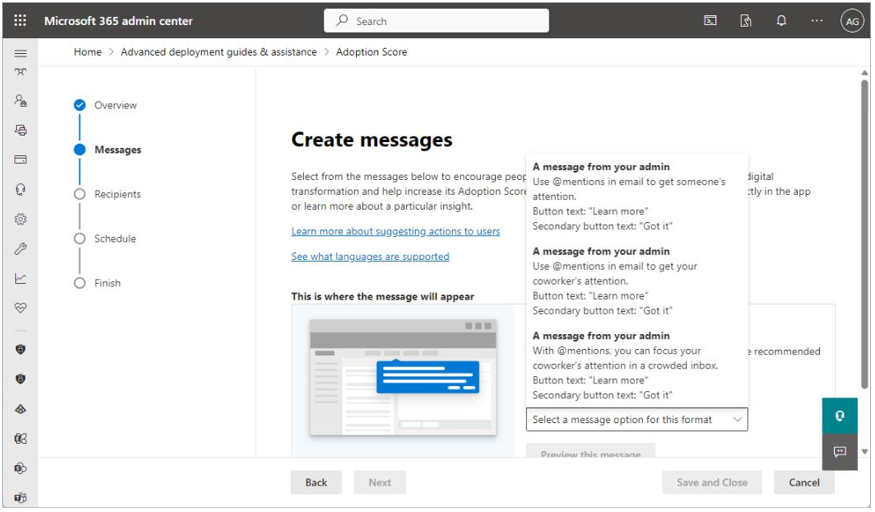Click 'Preview this message' button

[x=590, y=451]
